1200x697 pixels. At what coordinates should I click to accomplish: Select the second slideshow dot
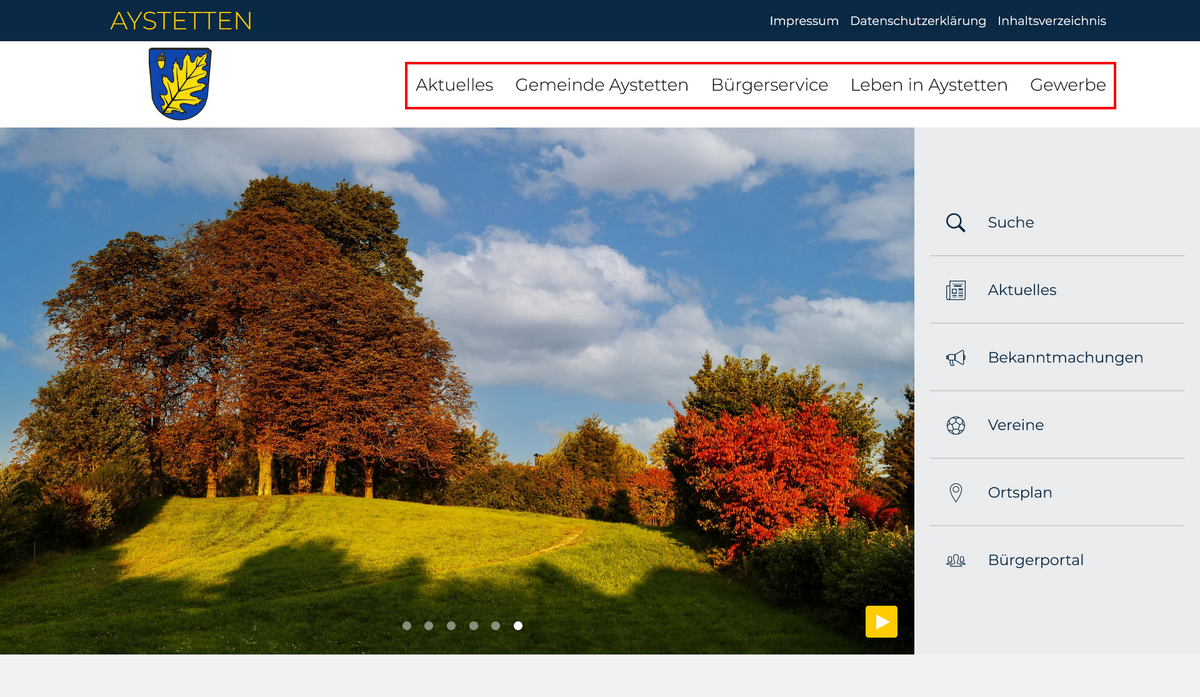429,626
